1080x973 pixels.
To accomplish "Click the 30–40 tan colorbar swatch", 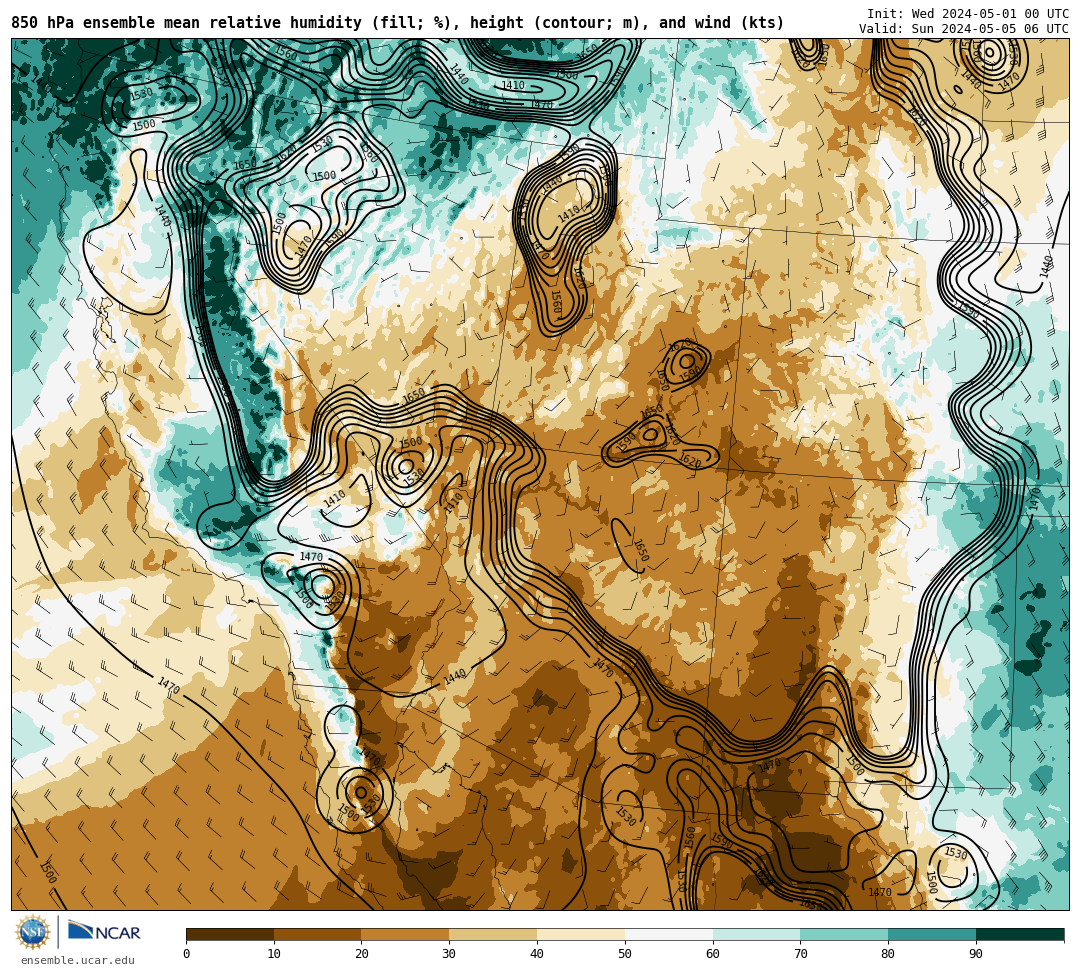I will pyautogui.click(x=493, y=934).
